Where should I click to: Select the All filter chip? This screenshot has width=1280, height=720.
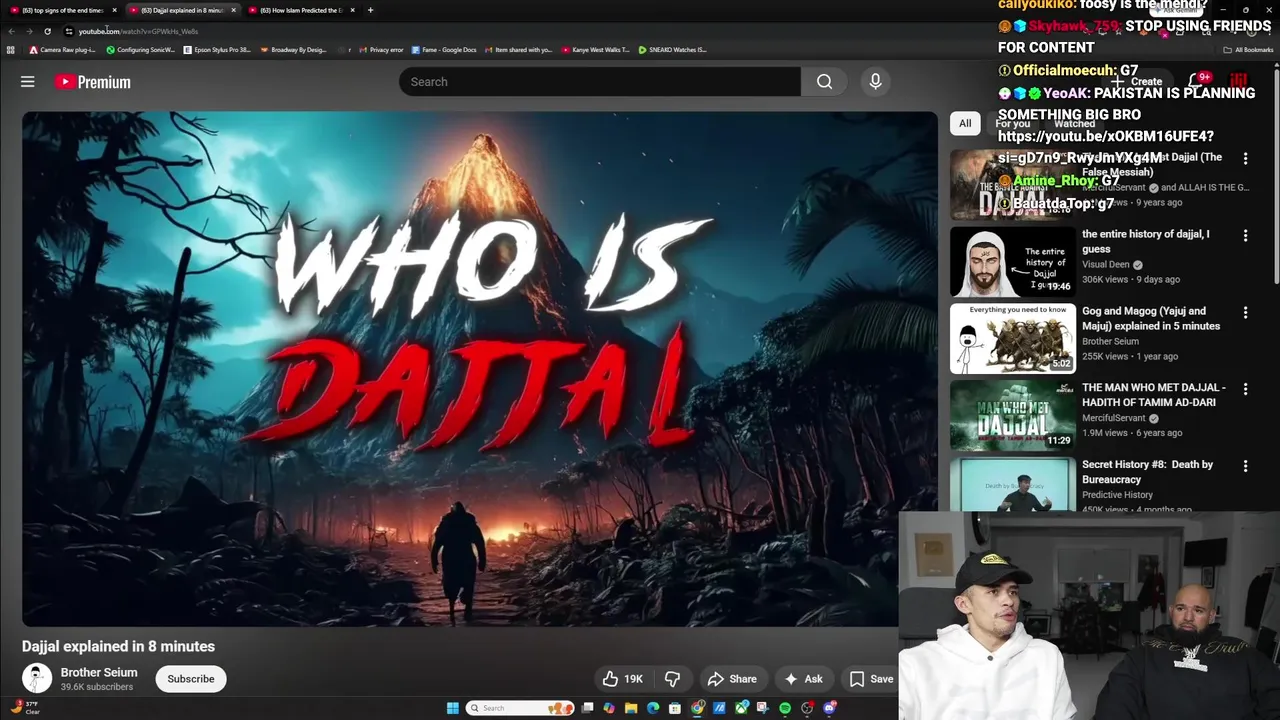click(x=965, y=123)
